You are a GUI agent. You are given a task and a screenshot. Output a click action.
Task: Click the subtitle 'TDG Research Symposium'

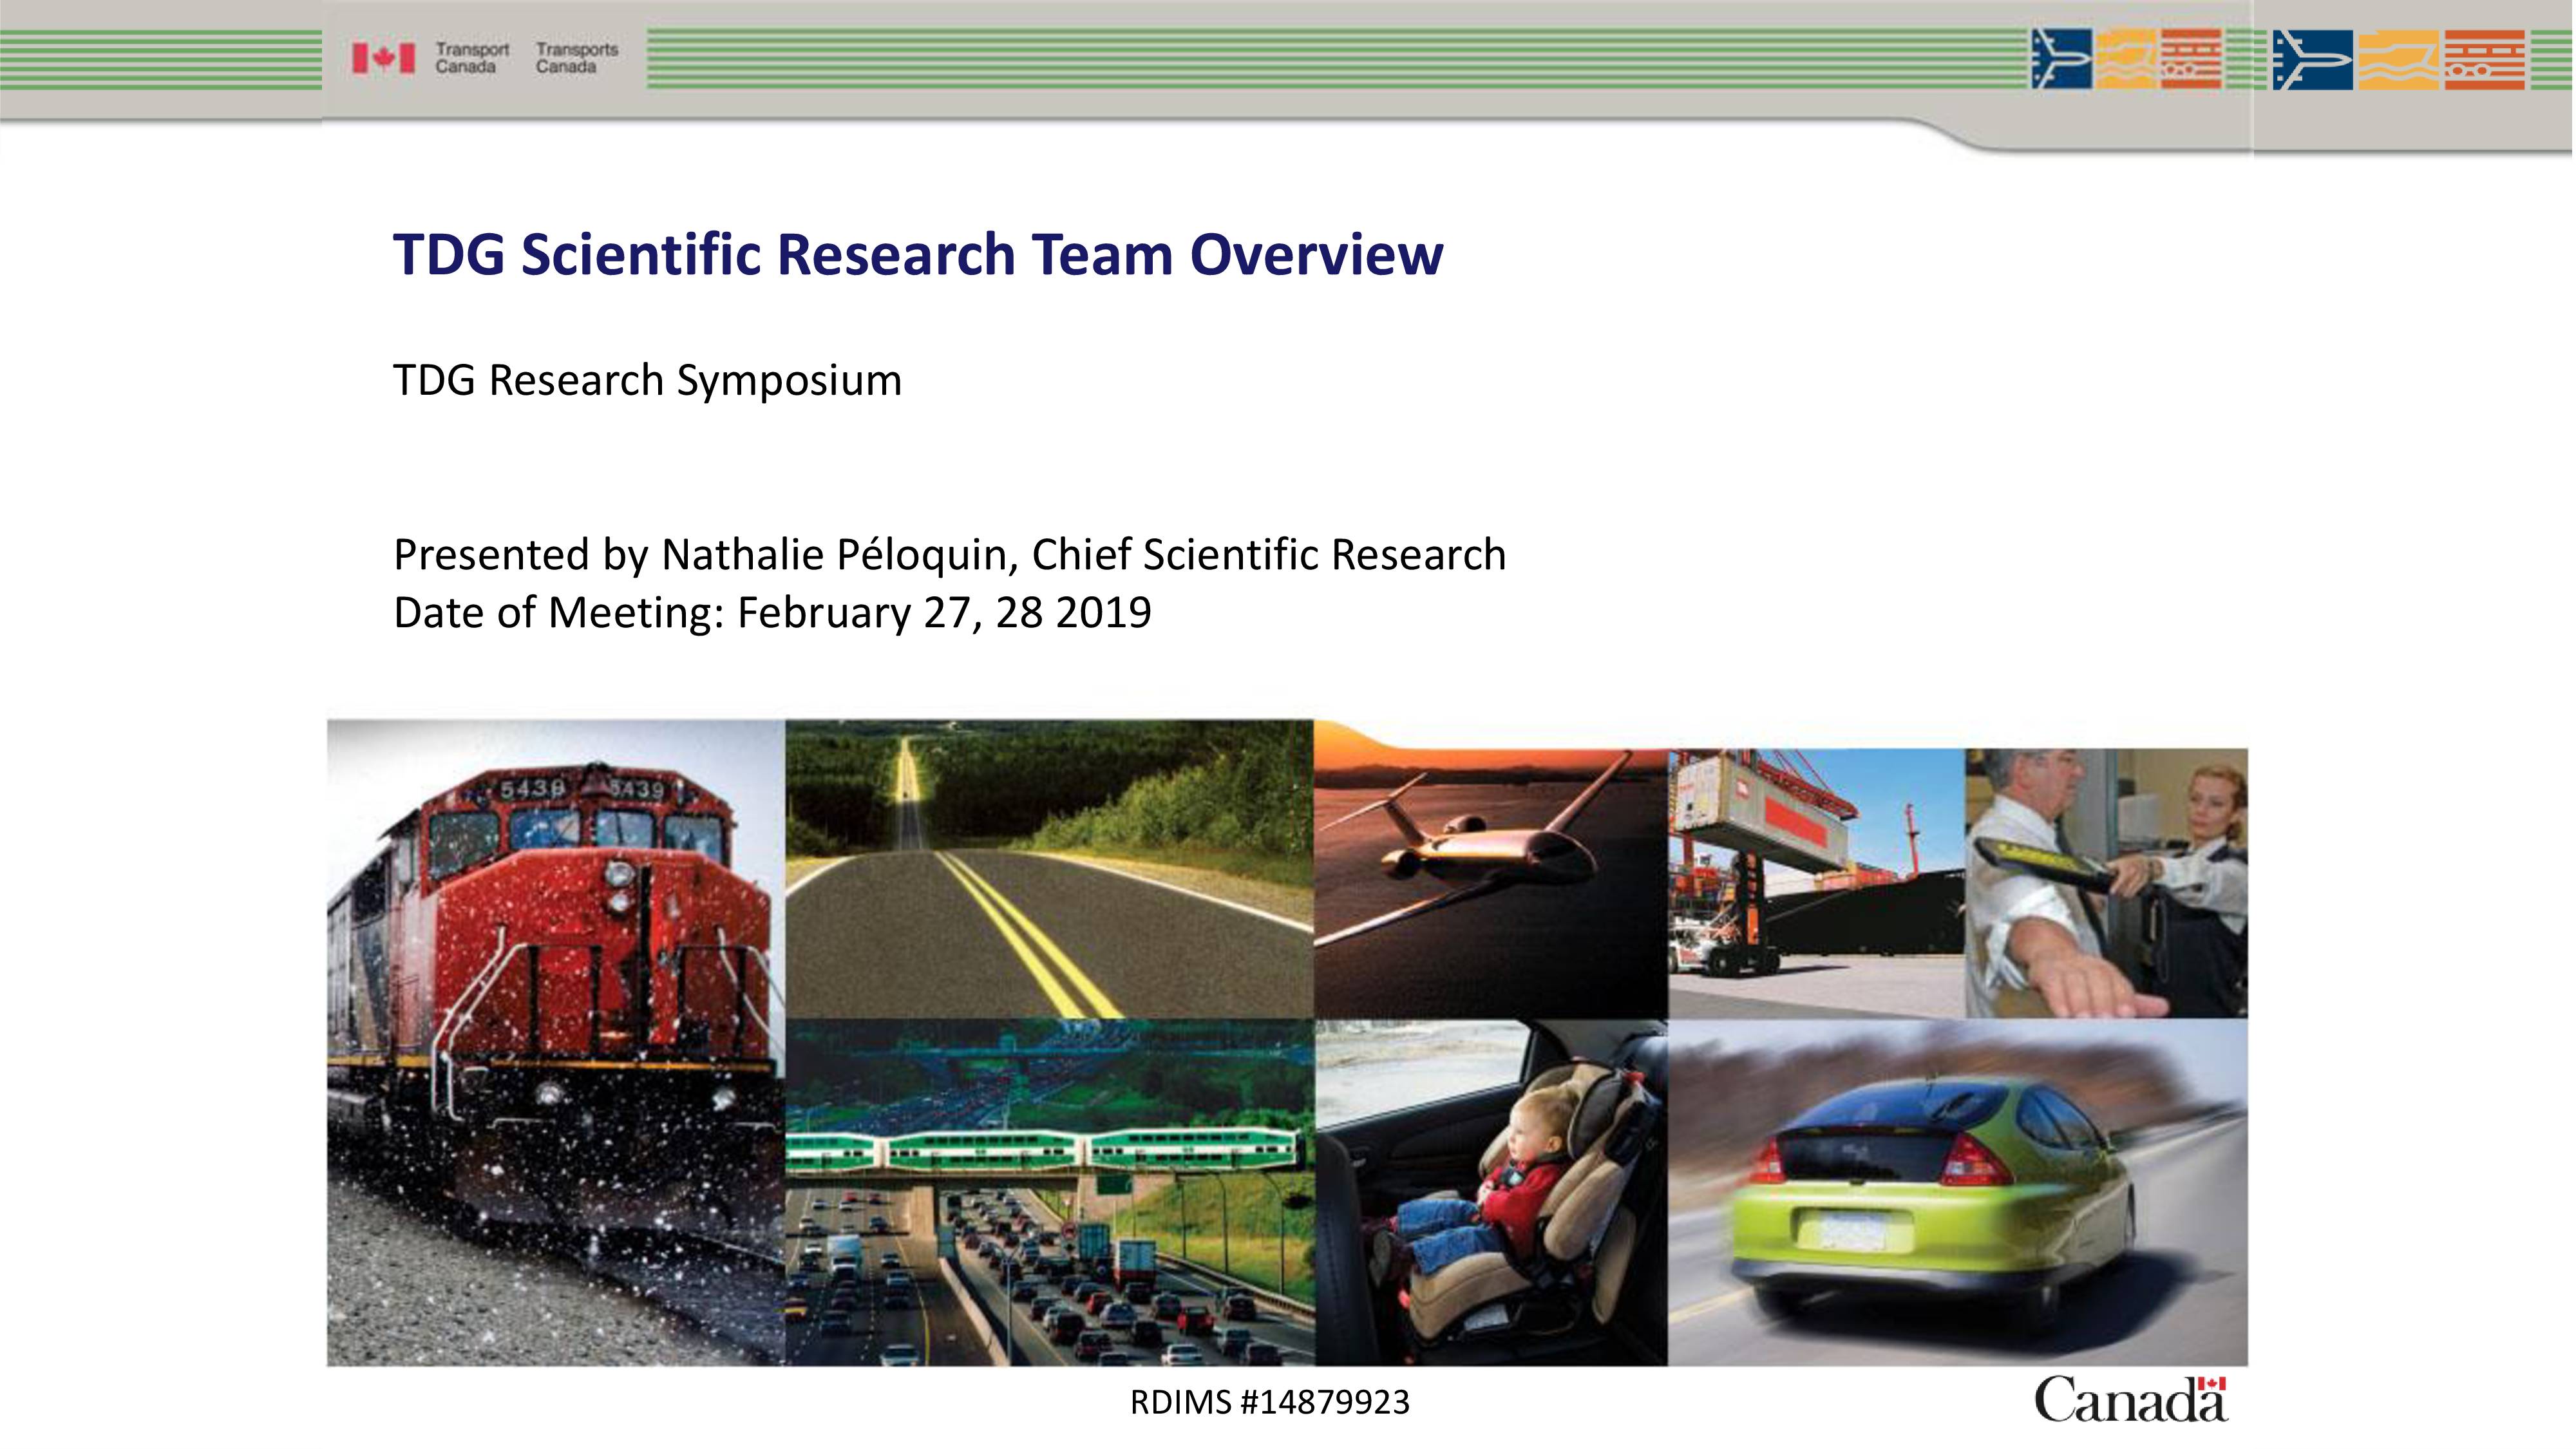[647, 381]
